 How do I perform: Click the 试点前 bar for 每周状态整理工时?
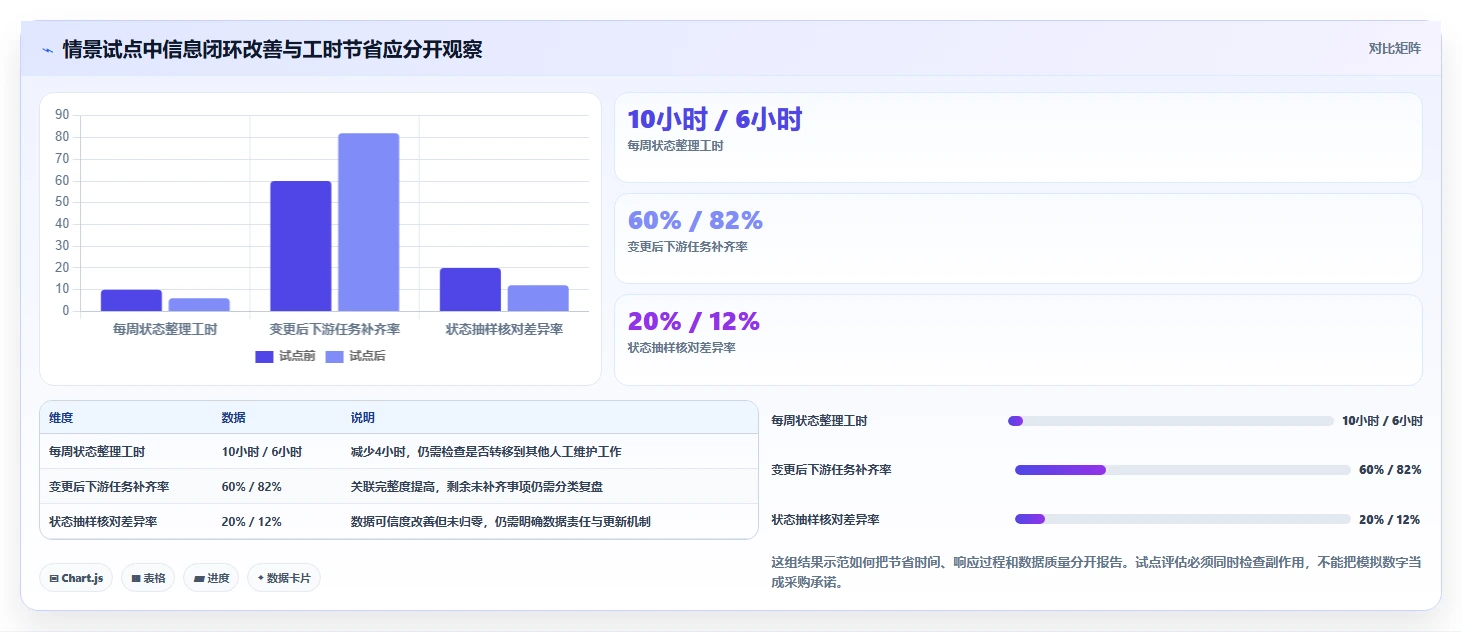click(x=131, y=300)
